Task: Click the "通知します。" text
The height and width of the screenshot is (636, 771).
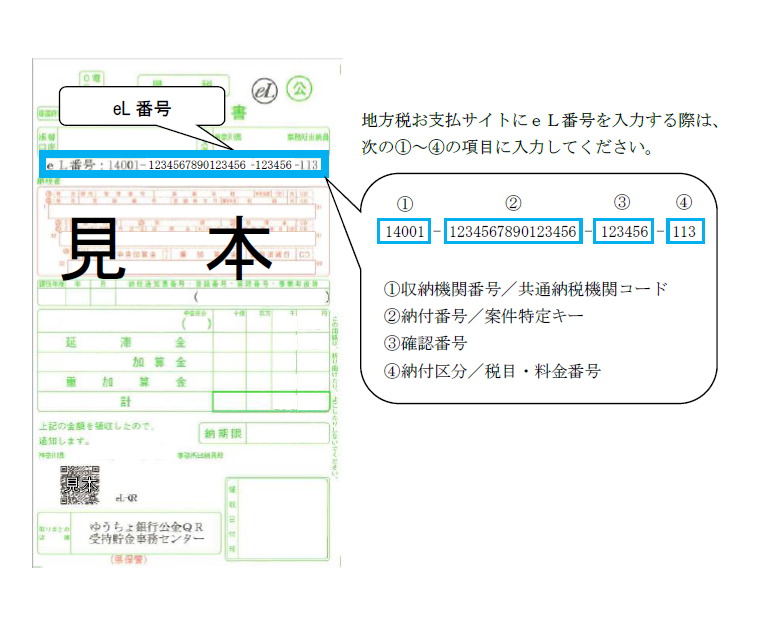Action: (64, 441)
